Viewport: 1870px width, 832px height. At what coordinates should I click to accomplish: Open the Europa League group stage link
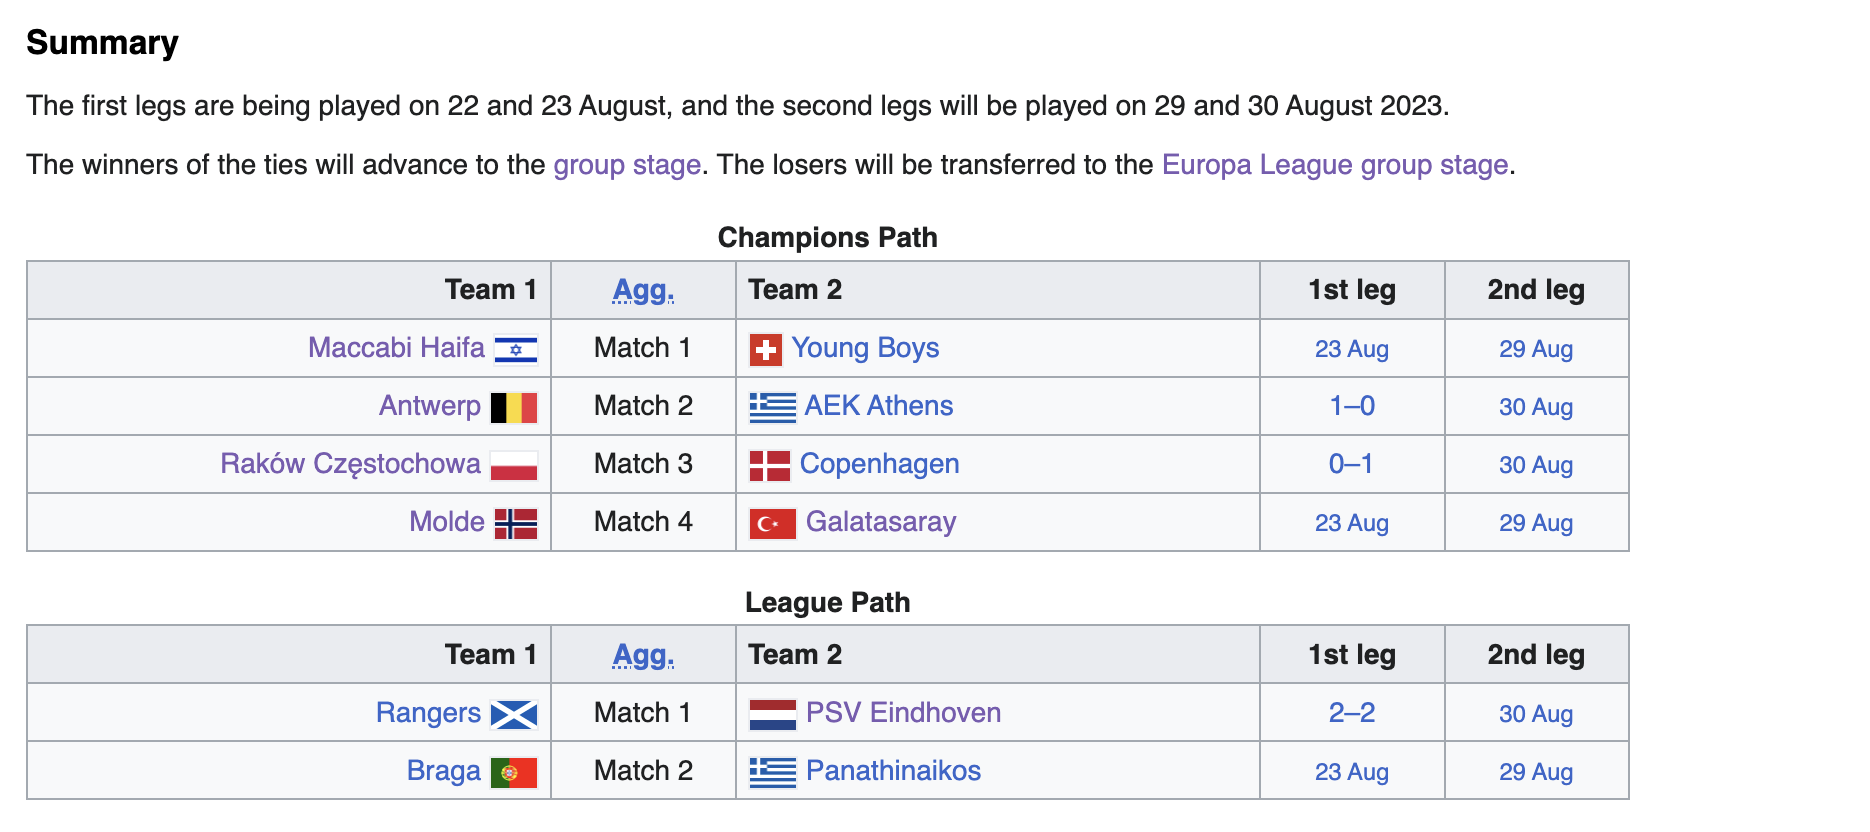[x=1335, y=164]
